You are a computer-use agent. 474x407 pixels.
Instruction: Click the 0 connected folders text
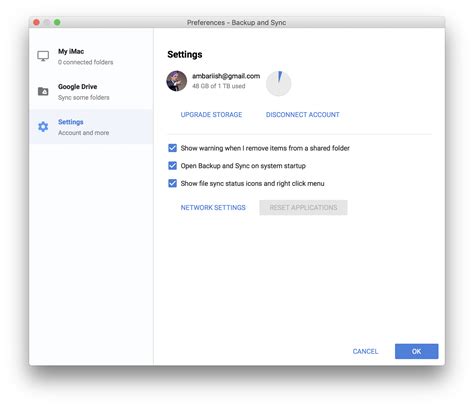pos(85,62)
